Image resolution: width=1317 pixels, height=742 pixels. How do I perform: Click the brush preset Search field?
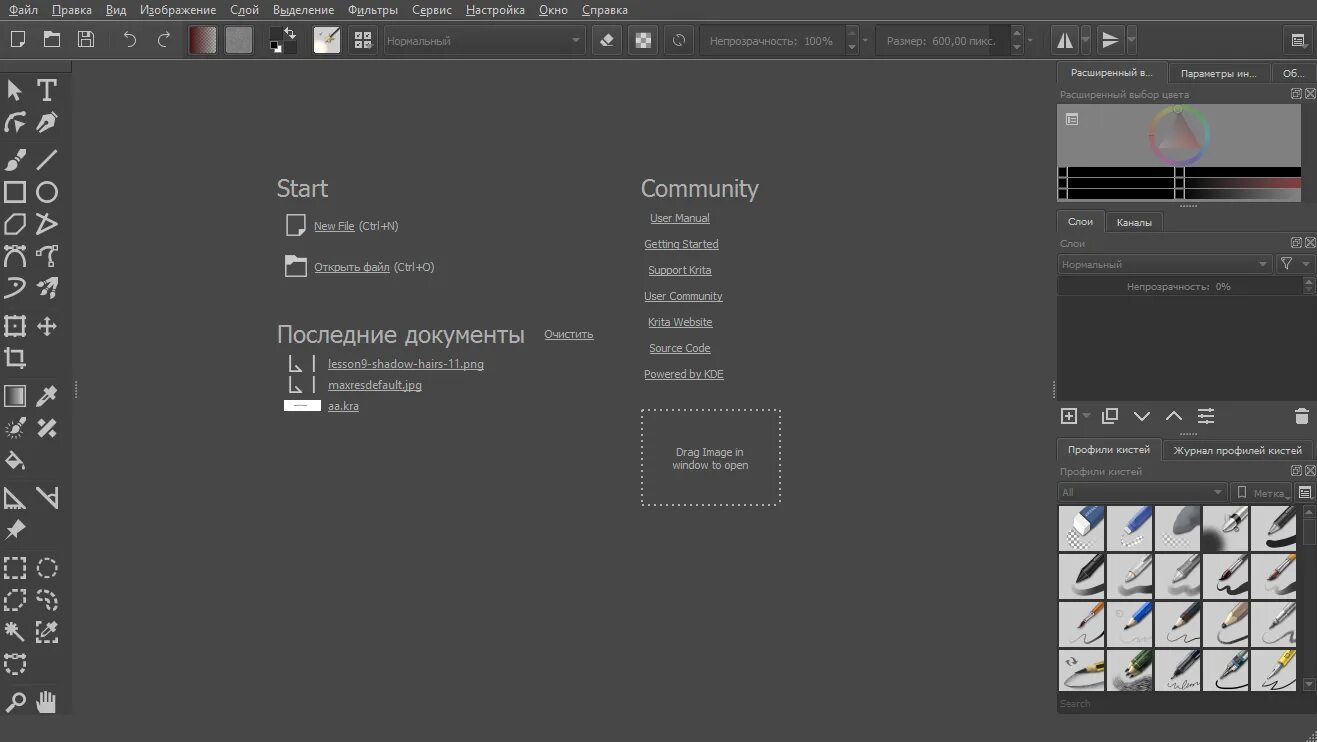tap(1186, 703)
